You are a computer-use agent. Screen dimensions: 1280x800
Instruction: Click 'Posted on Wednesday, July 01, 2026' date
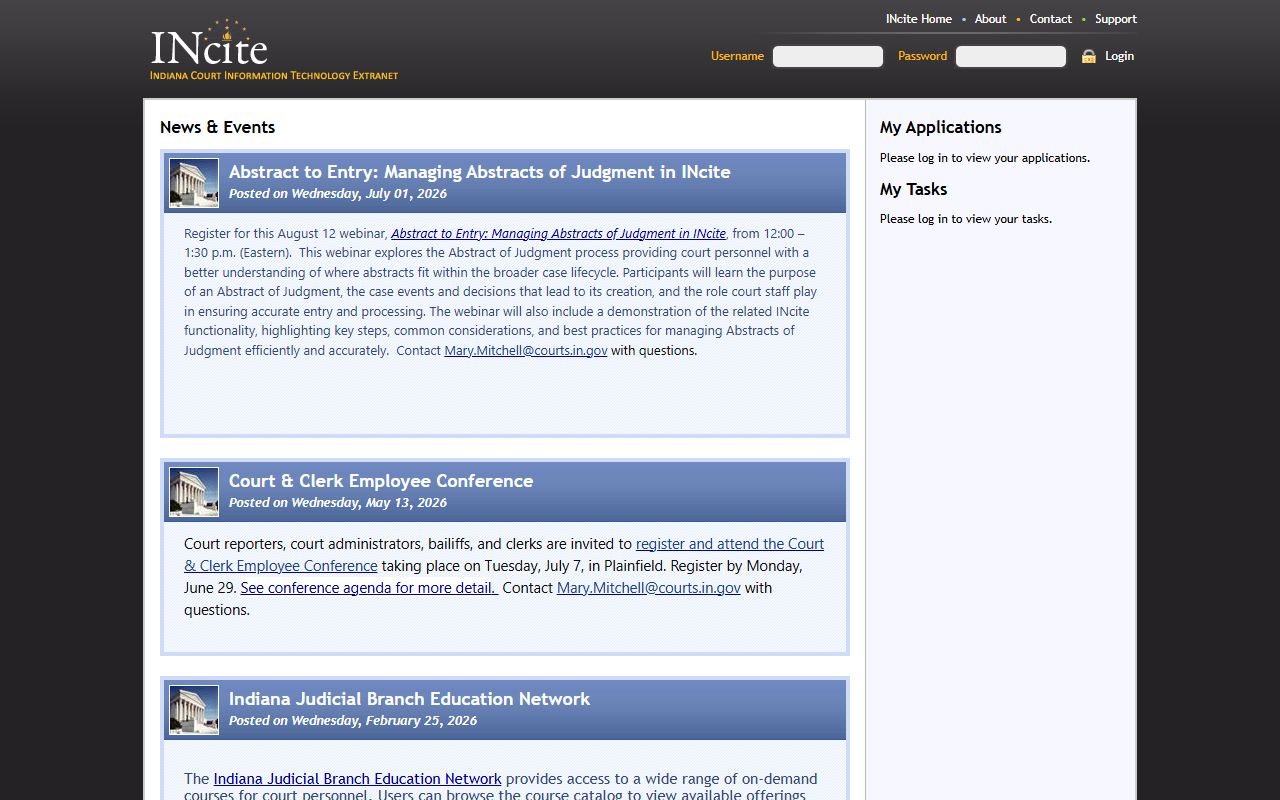[x=338, y=194]
